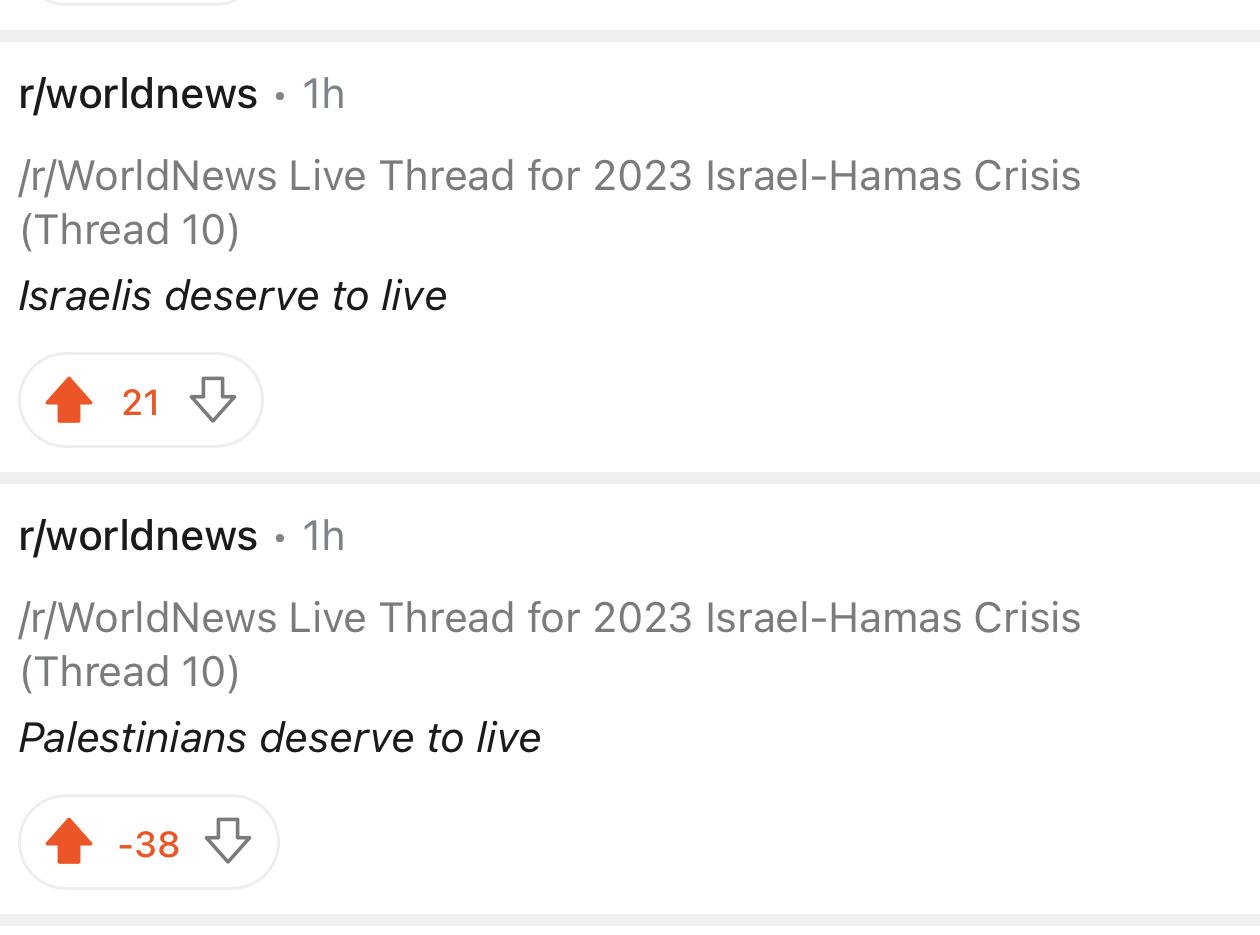1260x935 pixels.
Task: Open the comment text "Palestinians deserve to live"
Action: (x=279, y=738)
